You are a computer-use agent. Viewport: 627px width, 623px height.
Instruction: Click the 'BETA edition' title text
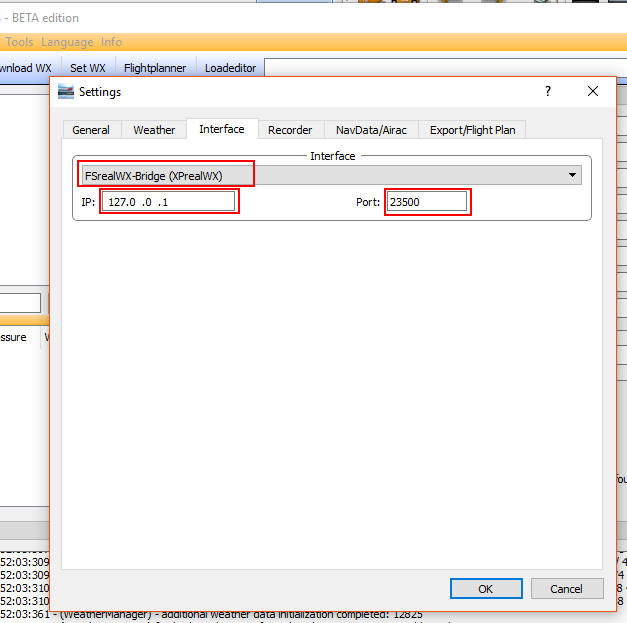coord(45,18)
